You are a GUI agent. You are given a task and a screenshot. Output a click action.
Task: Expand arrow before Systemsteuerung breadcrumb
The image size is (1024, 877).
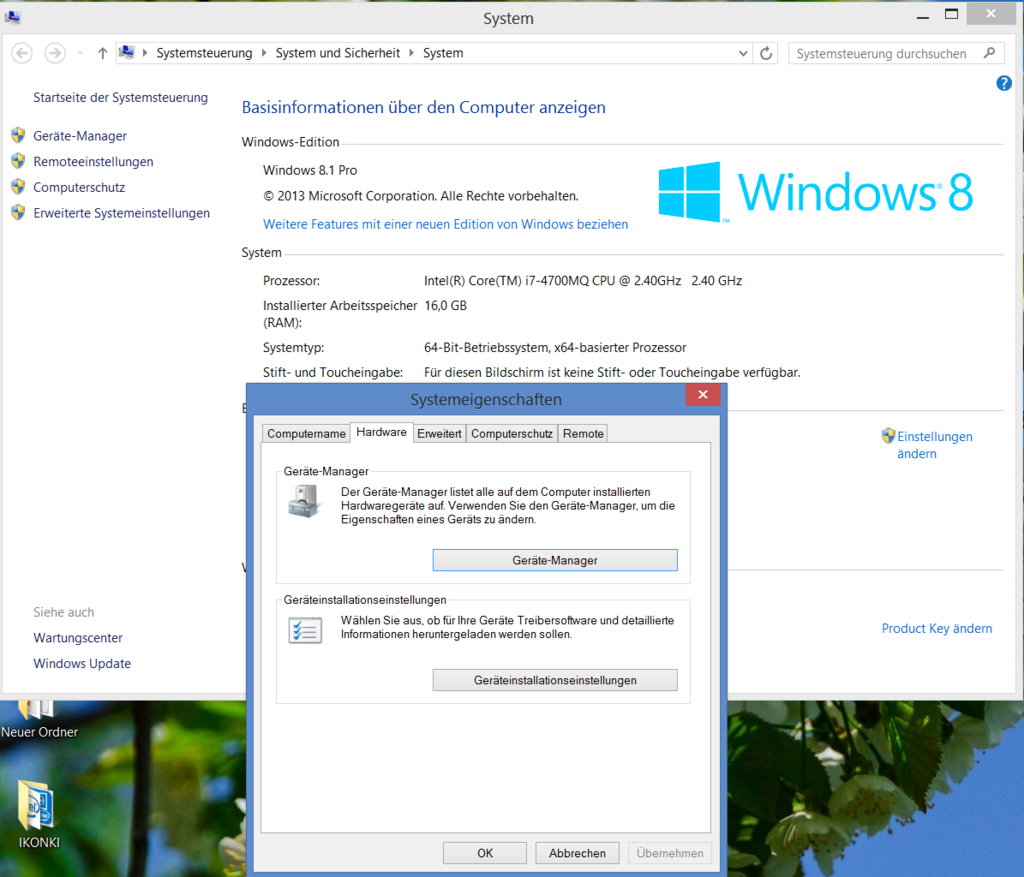(x=145, y=53)
